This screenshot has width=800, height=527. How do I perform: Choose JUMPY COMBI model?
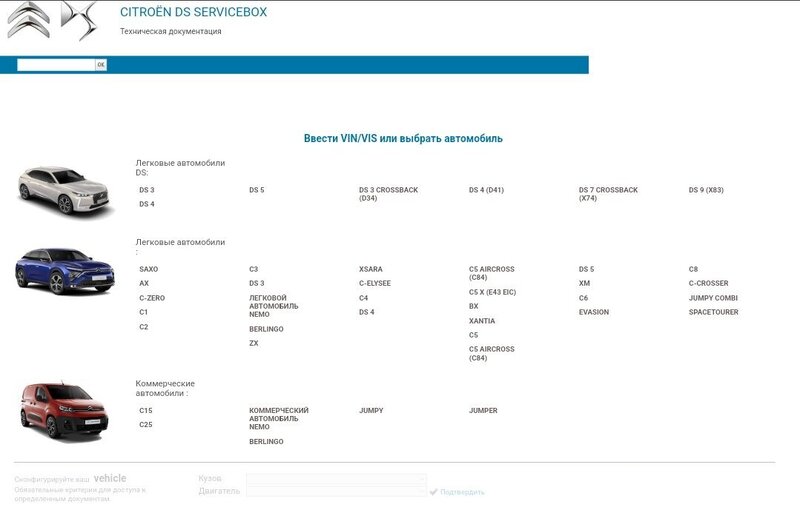[x=713, y=298]
